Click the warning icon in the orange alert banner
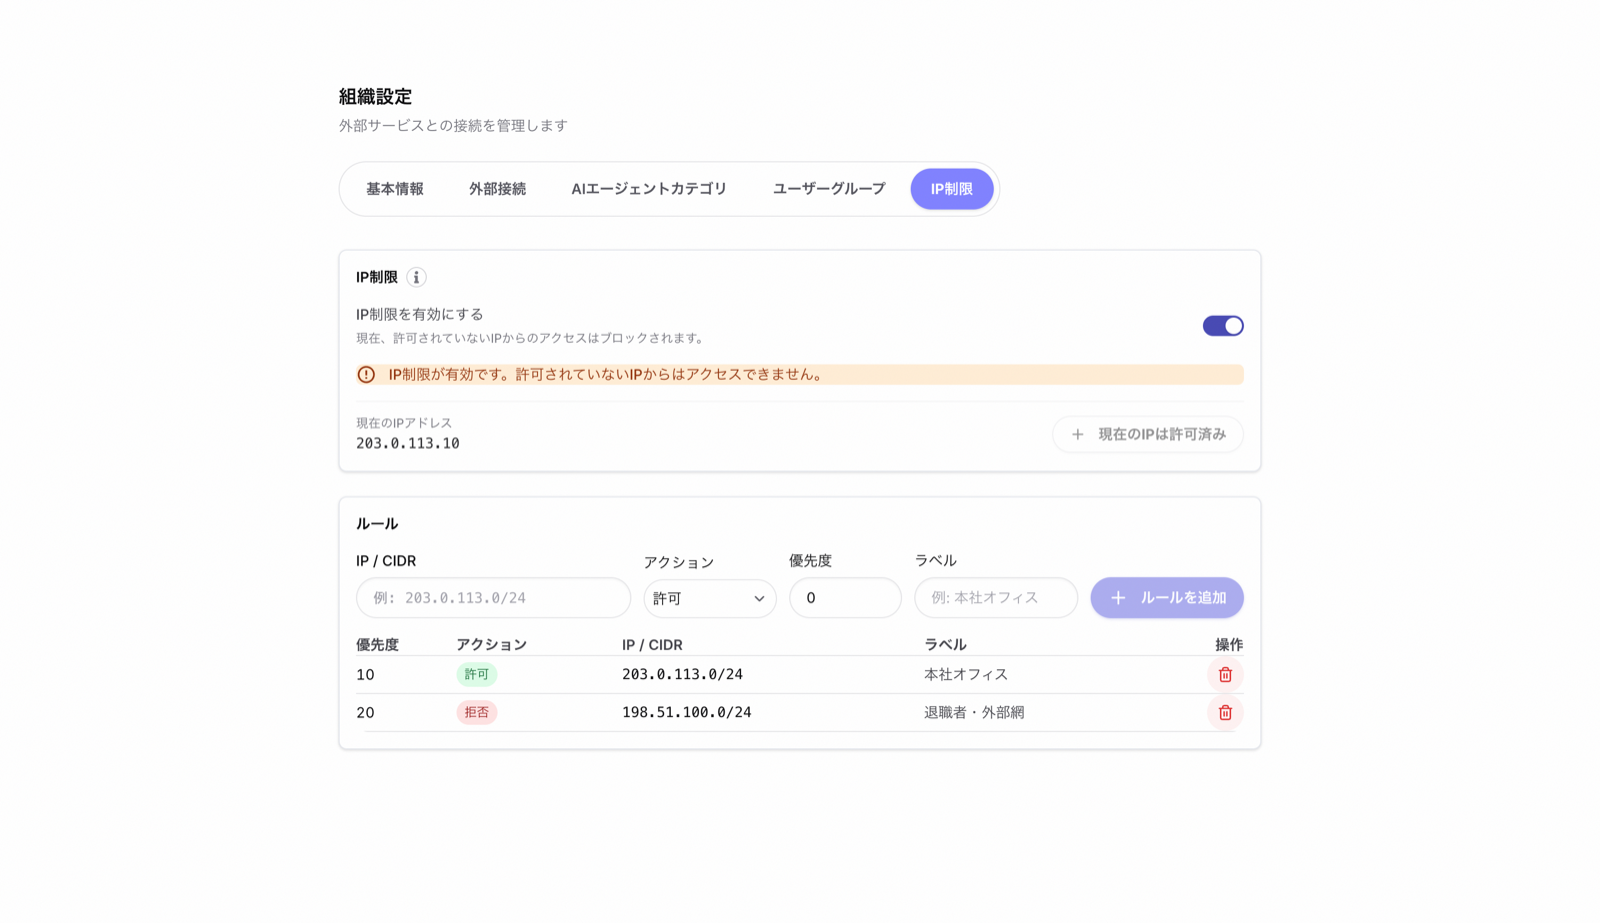Image resolution: width=1600 pixels, height=923 pixels. [x=366, y=374]
